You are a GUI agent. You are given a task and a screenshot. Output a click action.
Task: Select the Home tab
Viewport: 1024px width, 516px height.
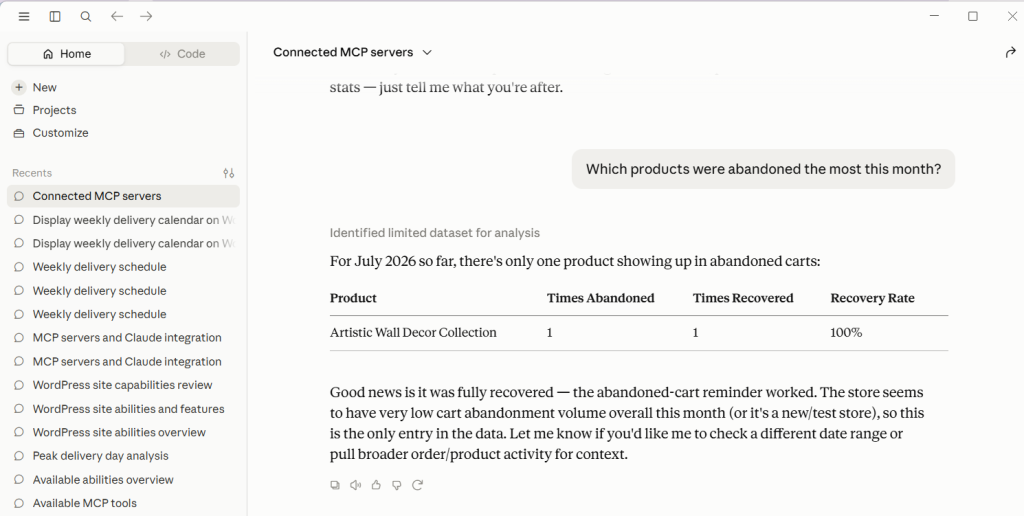pyautogui.click(x=66, y=54)
